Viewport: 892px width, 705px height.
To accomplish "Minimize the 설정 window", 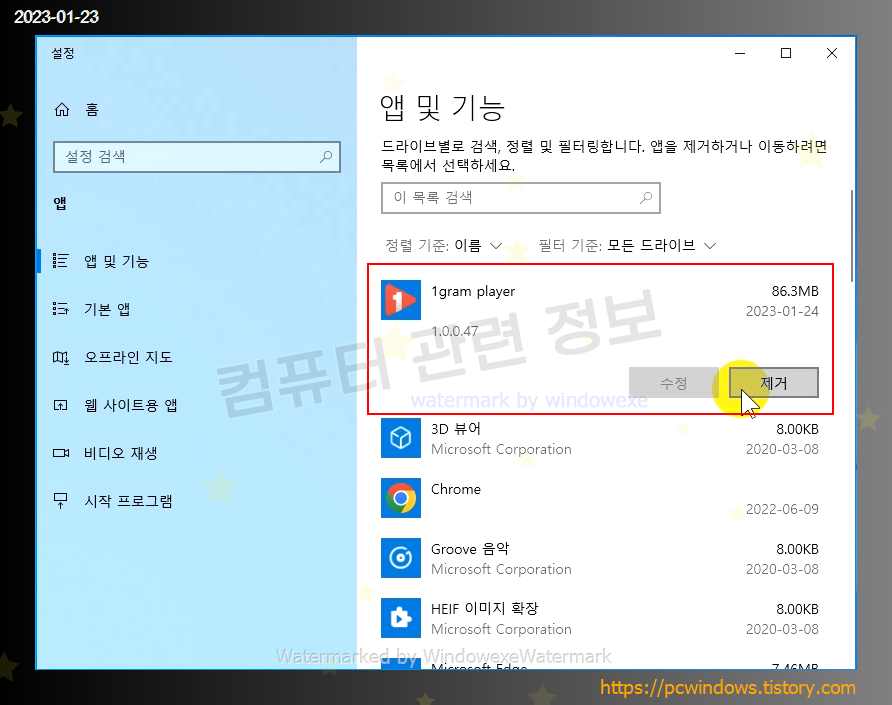I will pyautogui.click(x=740, y=53).
